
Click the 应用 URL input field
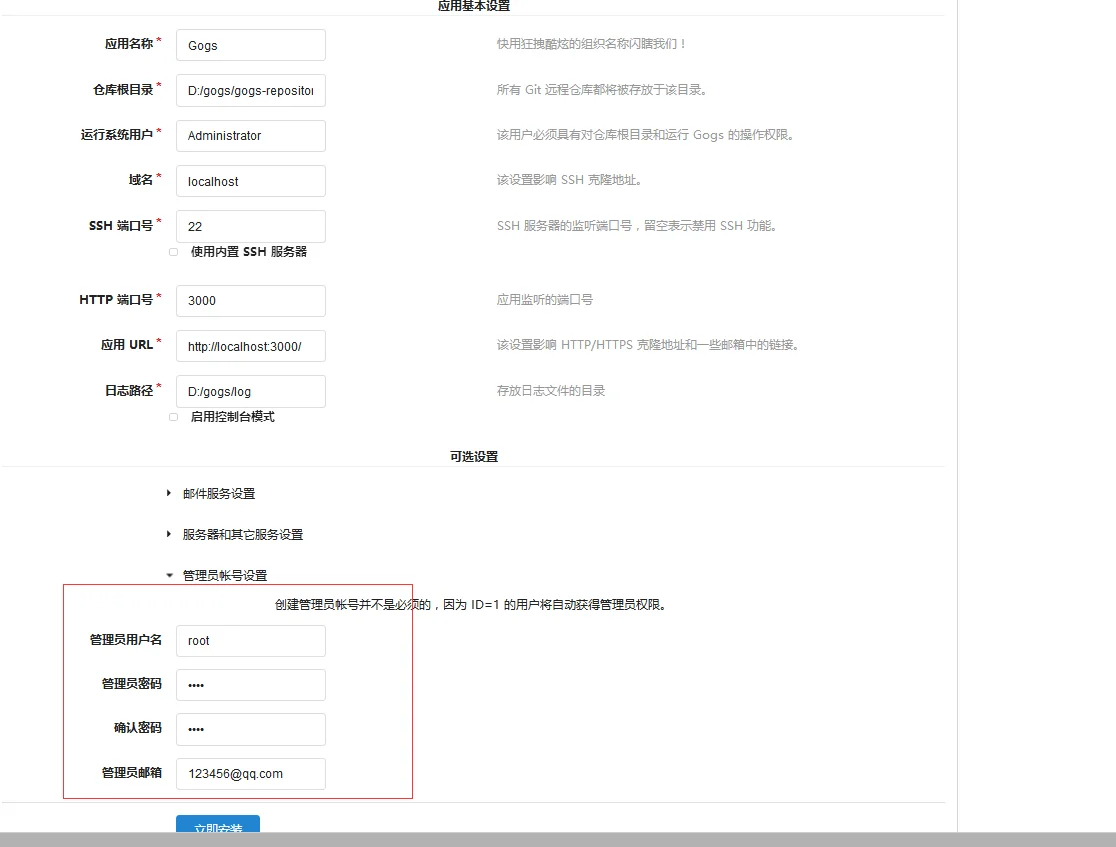(x=251, y=346)
